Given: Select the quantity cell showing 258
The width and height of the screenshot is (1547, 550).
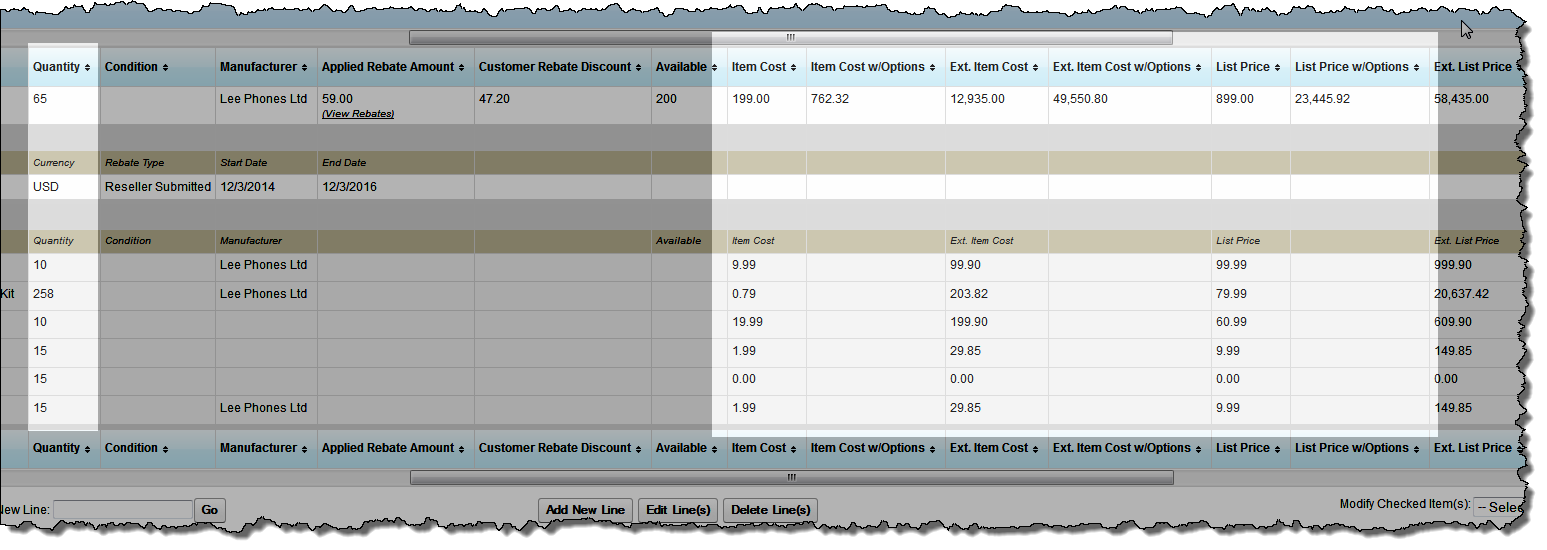Looking at the screenshot, I should coord(44,294).
